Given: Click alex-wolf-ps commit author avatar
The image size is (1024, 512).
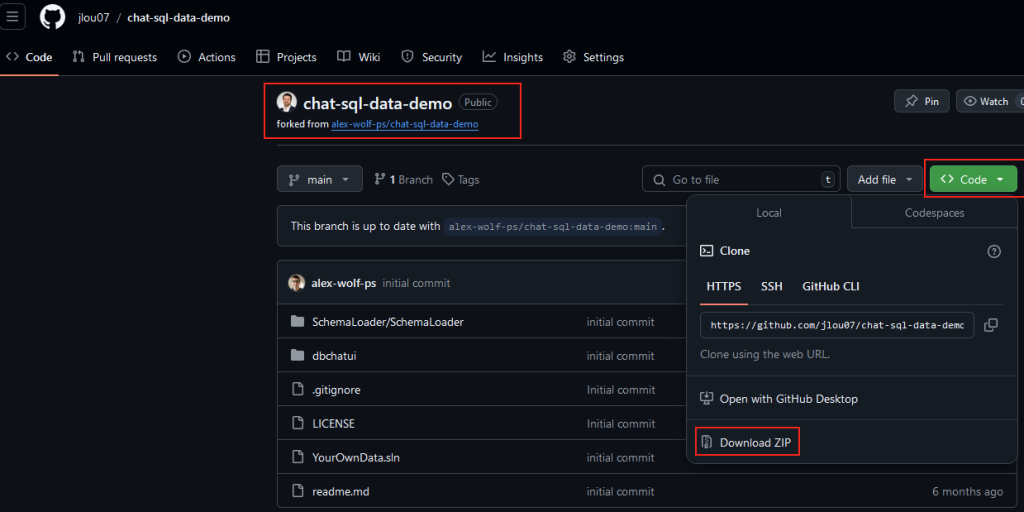Looking at the screenshot, I should pos(296,283).
